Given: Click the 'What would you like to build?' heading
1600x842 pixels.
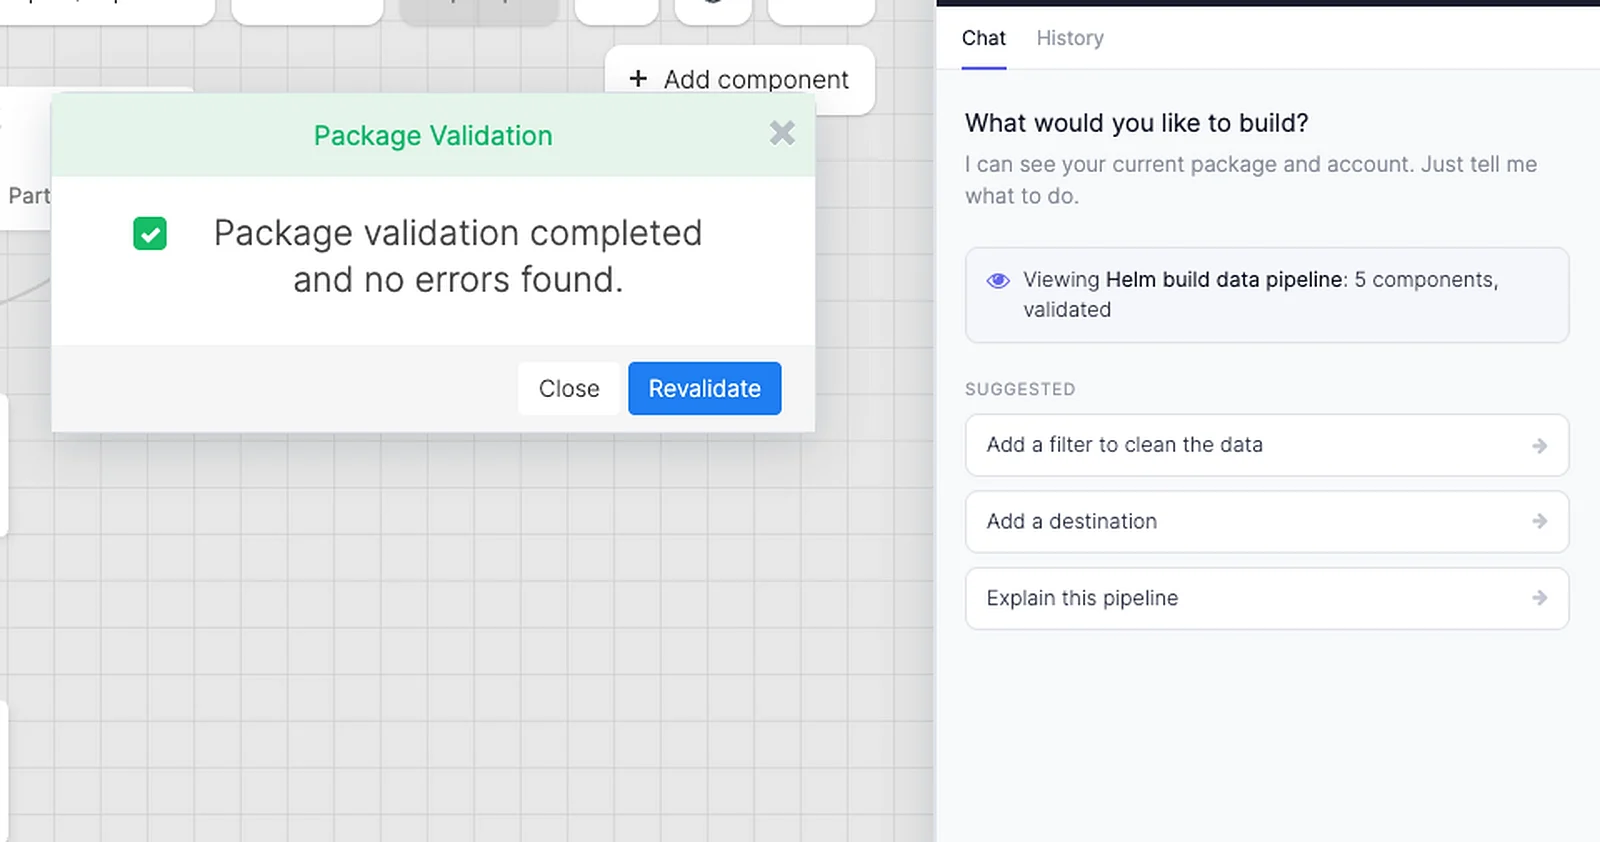Looking at the screenshot, I should 1137,123.
